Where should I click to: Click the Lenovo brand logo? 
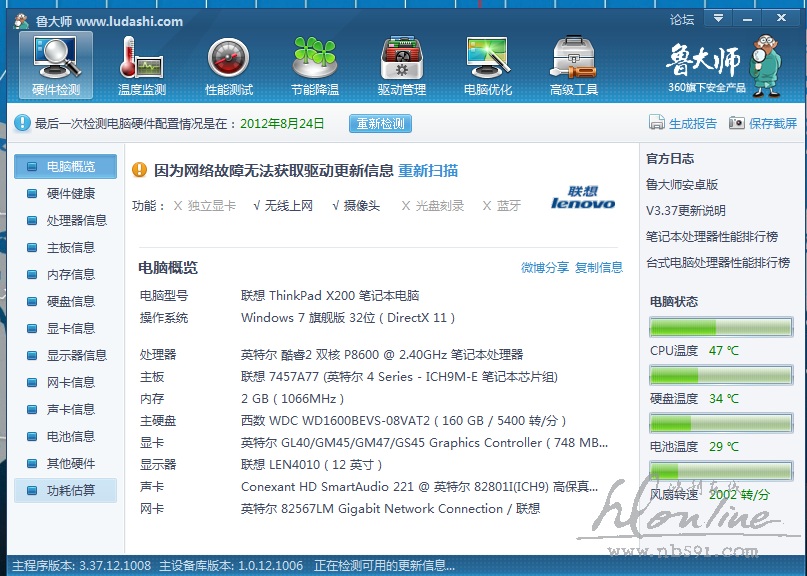tap(583, 198)
